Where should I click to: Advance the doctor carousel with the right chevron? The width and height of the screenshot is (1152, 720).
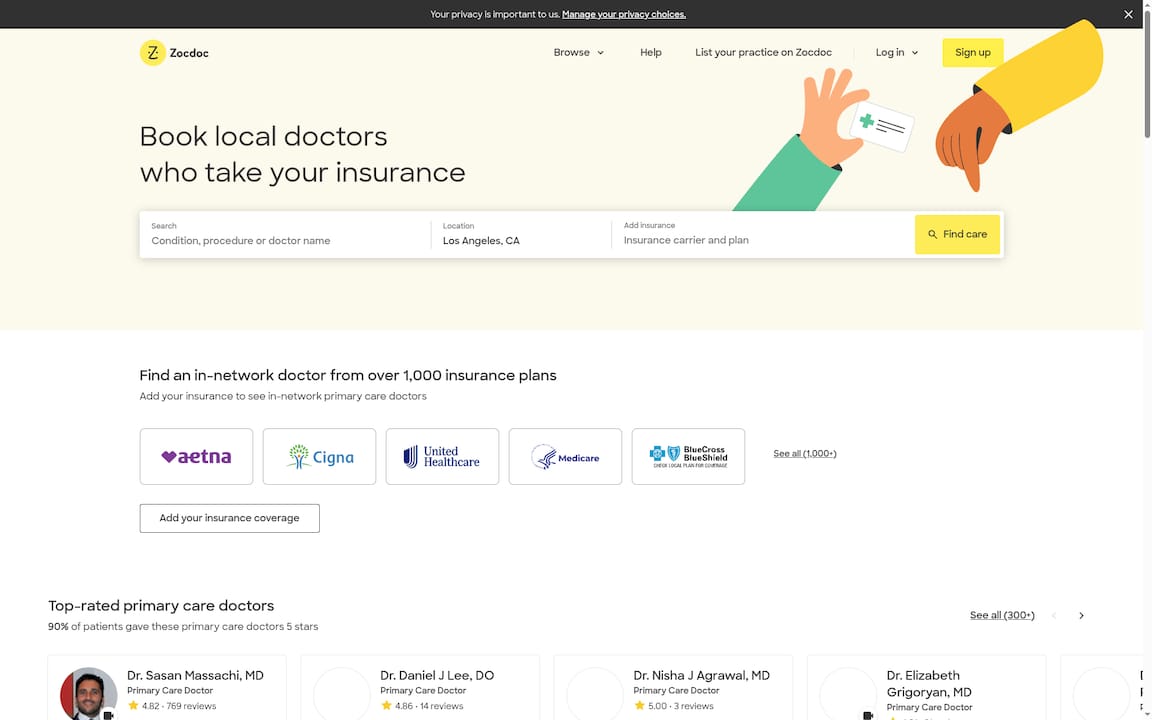pos(1081,615)
